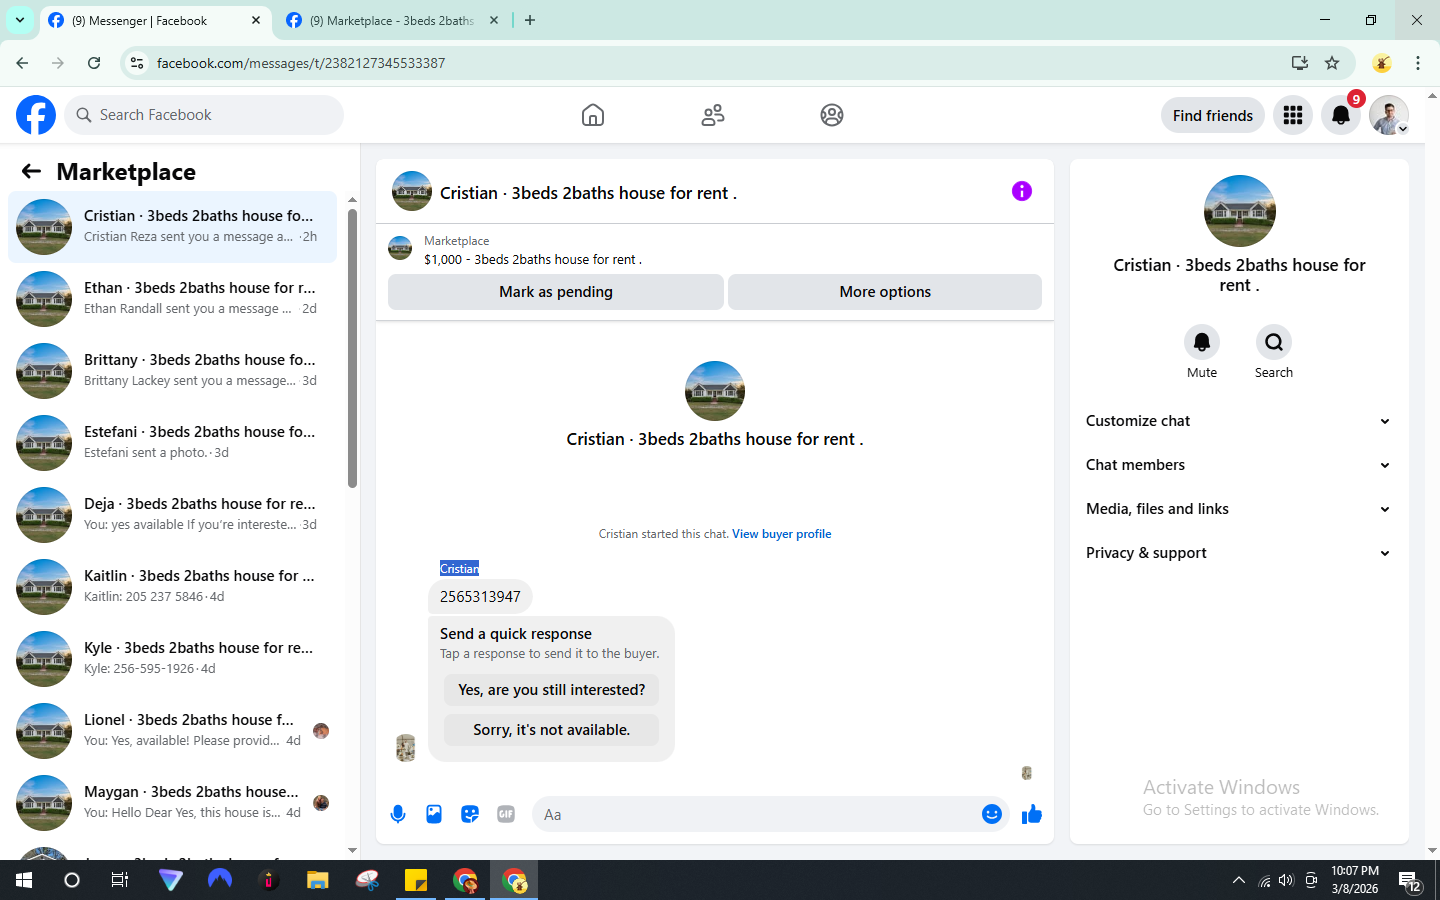This screenshot has height=900, width=1440.
Task: Open Windows notification center icon
Action: pos(1410,880)
